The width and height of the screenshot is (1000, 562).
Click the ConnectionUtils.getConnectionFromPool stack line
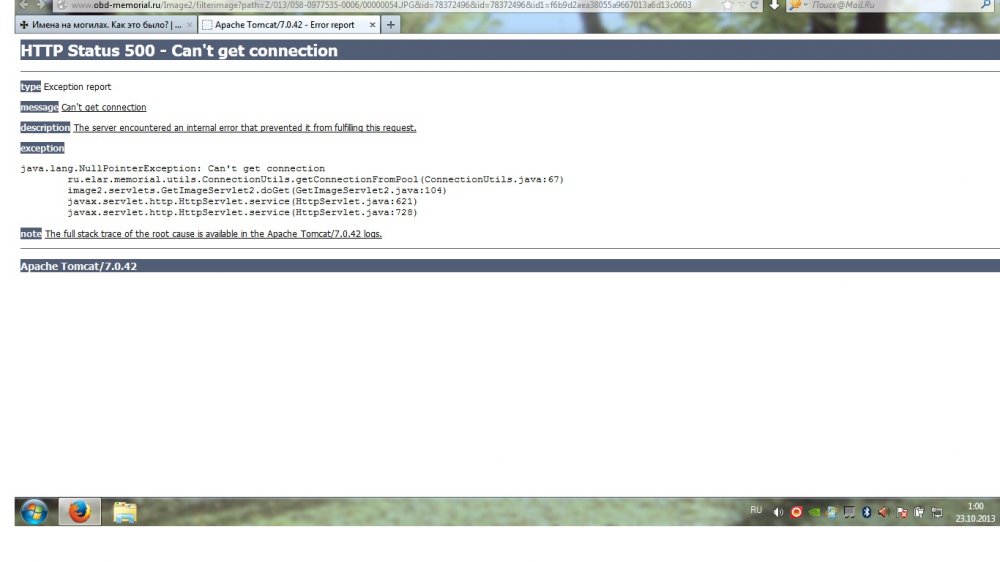pyautogui.click(x=316, y=179)
